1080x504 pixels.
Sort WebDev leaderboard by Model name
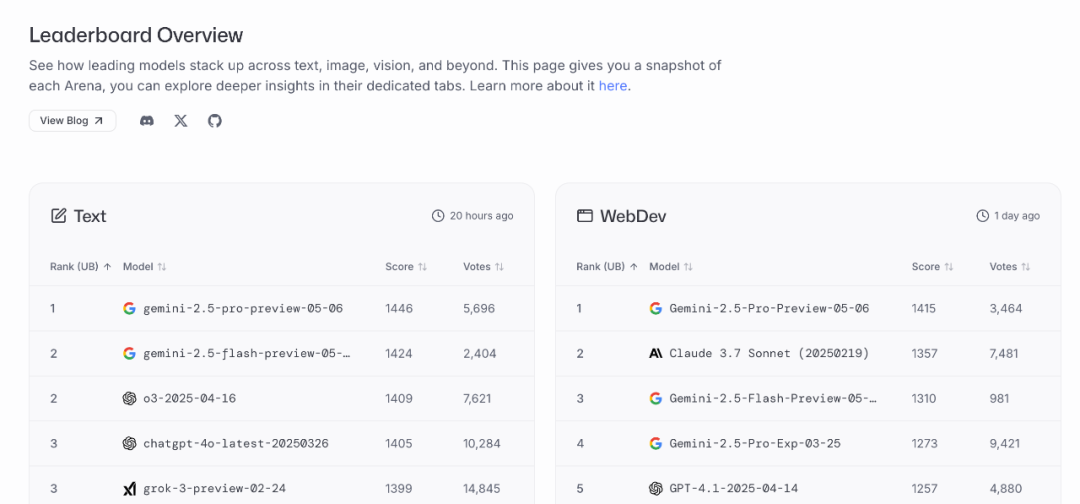(x=671, y=266)
